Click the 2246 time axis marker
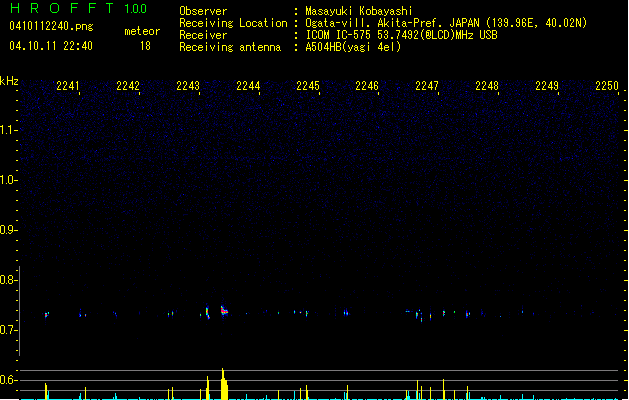Screen dimensions: 629x400 pos(367,85)
